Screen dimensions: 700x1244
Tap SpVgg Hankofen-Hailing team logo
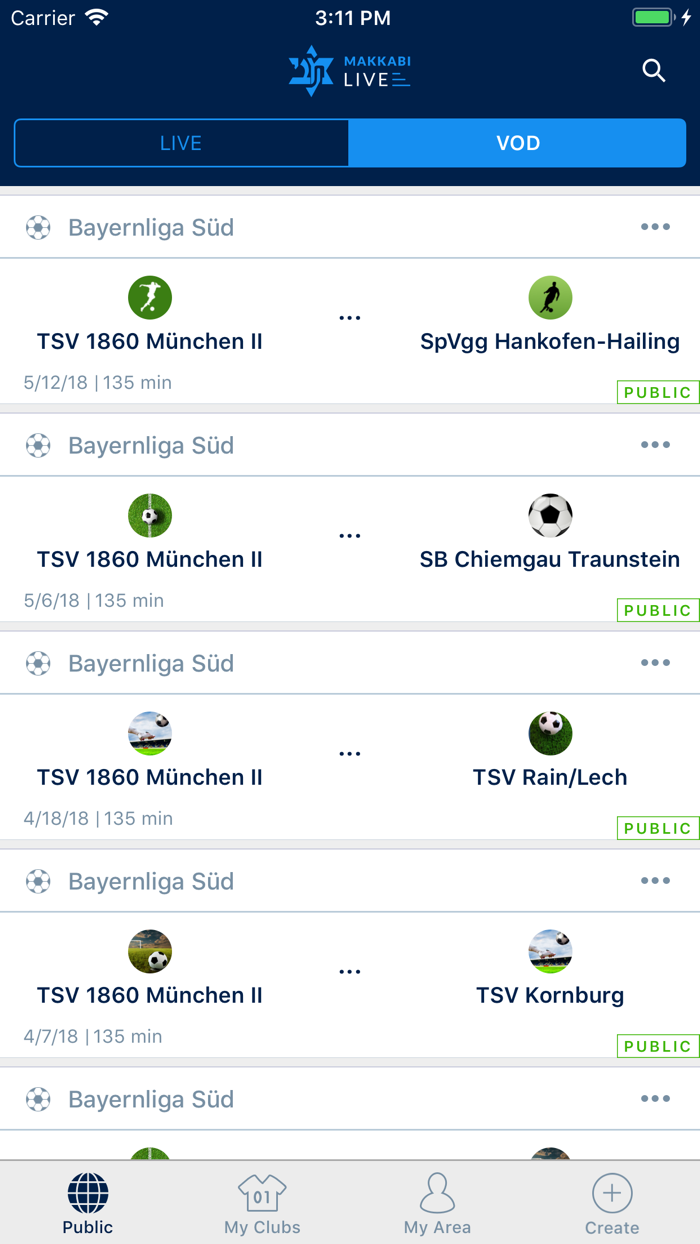[x=550, y=298]
